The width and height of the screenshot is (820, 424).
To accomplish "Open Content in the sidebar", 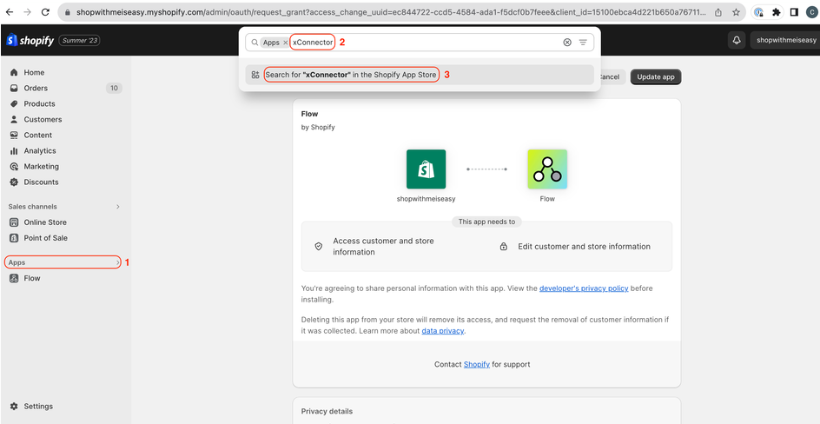I will click(38, 135).
